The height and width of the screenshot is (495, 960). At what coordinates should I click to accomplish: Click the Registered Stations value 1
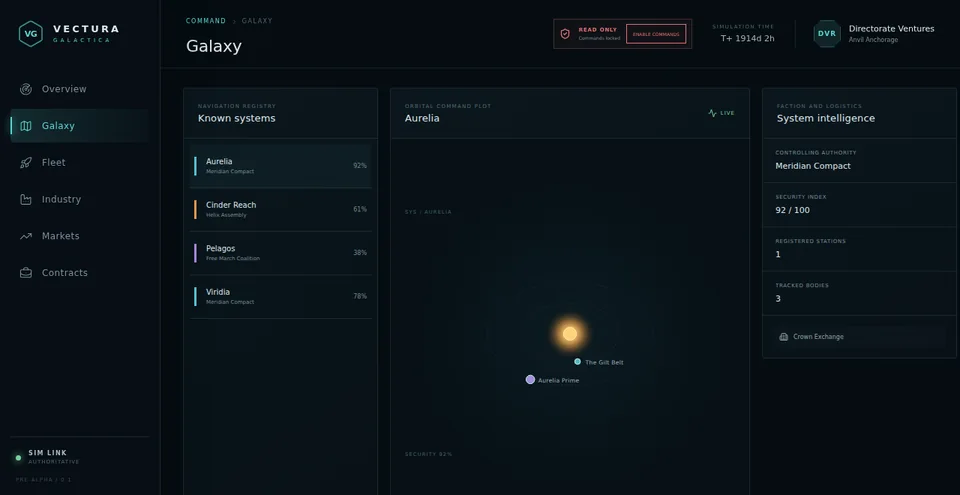tap(778, 255)
